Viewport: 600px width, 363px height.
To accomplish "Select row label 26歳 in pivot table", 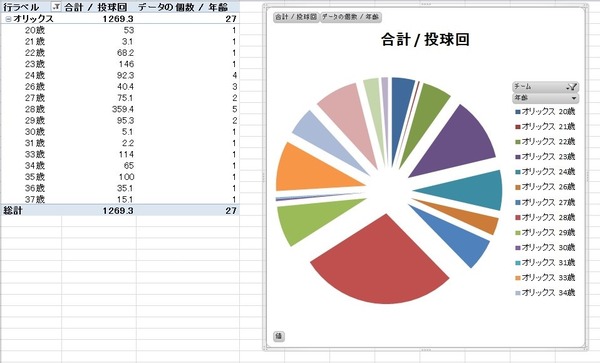I will click(35, 86).
